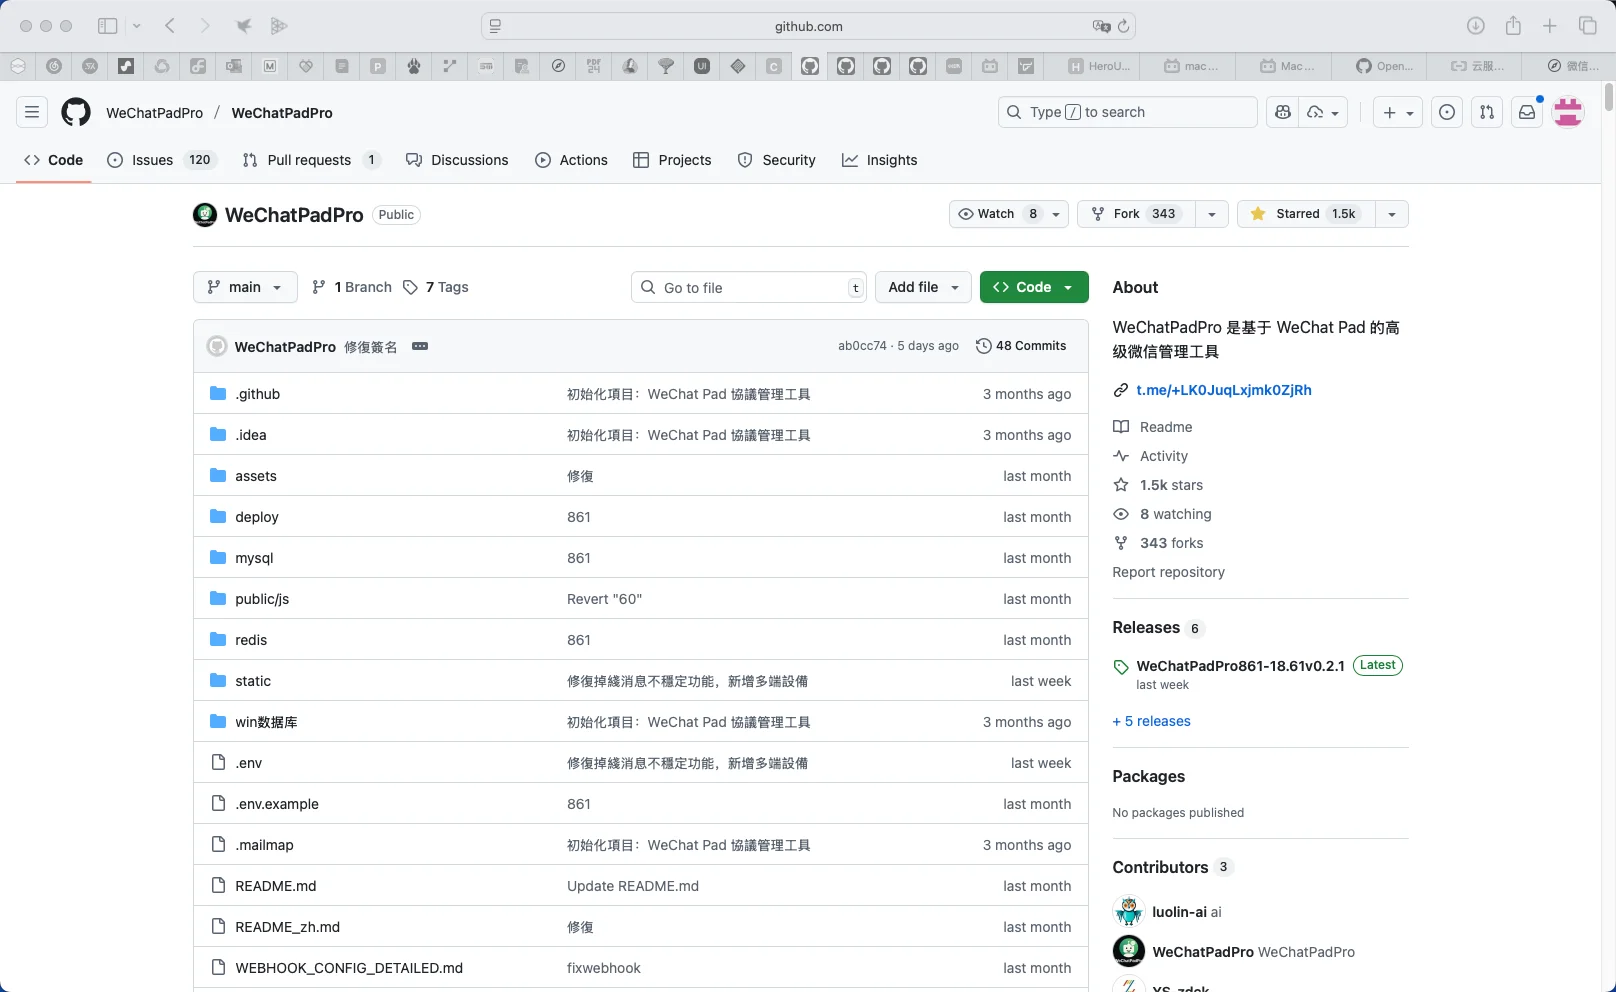Image resolution: width=1616 pixels, height=992 pixels.
Task: Show the + 5 releases link
Action: coord(1152,721)
